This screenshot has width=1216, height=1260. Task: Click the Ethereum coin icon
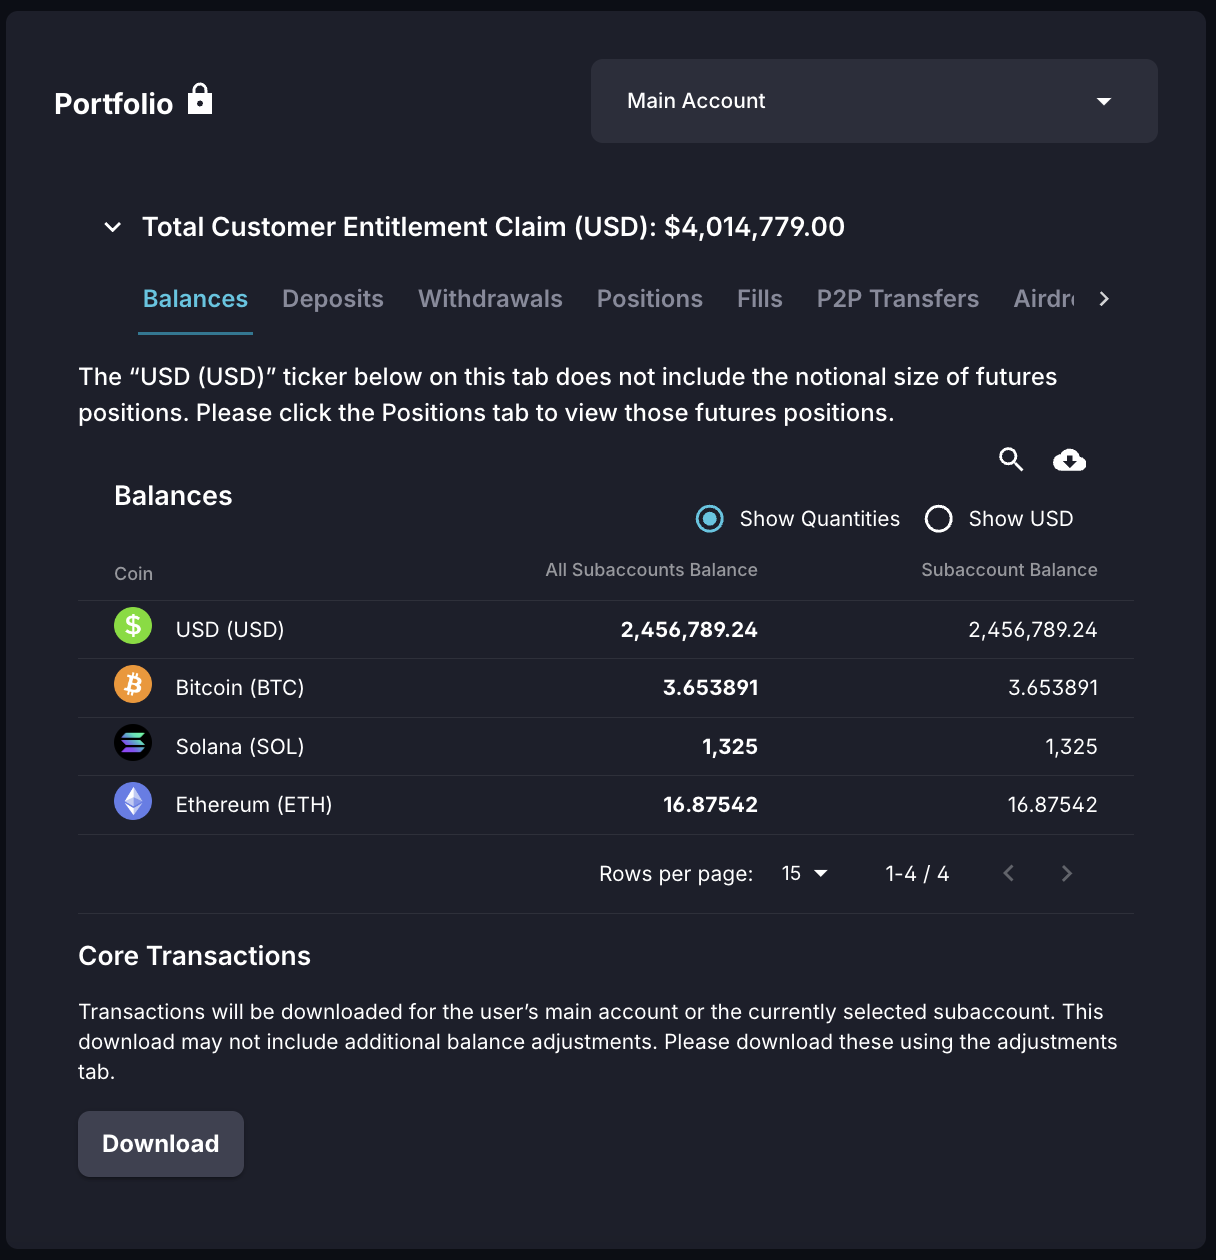coord(133,801)
